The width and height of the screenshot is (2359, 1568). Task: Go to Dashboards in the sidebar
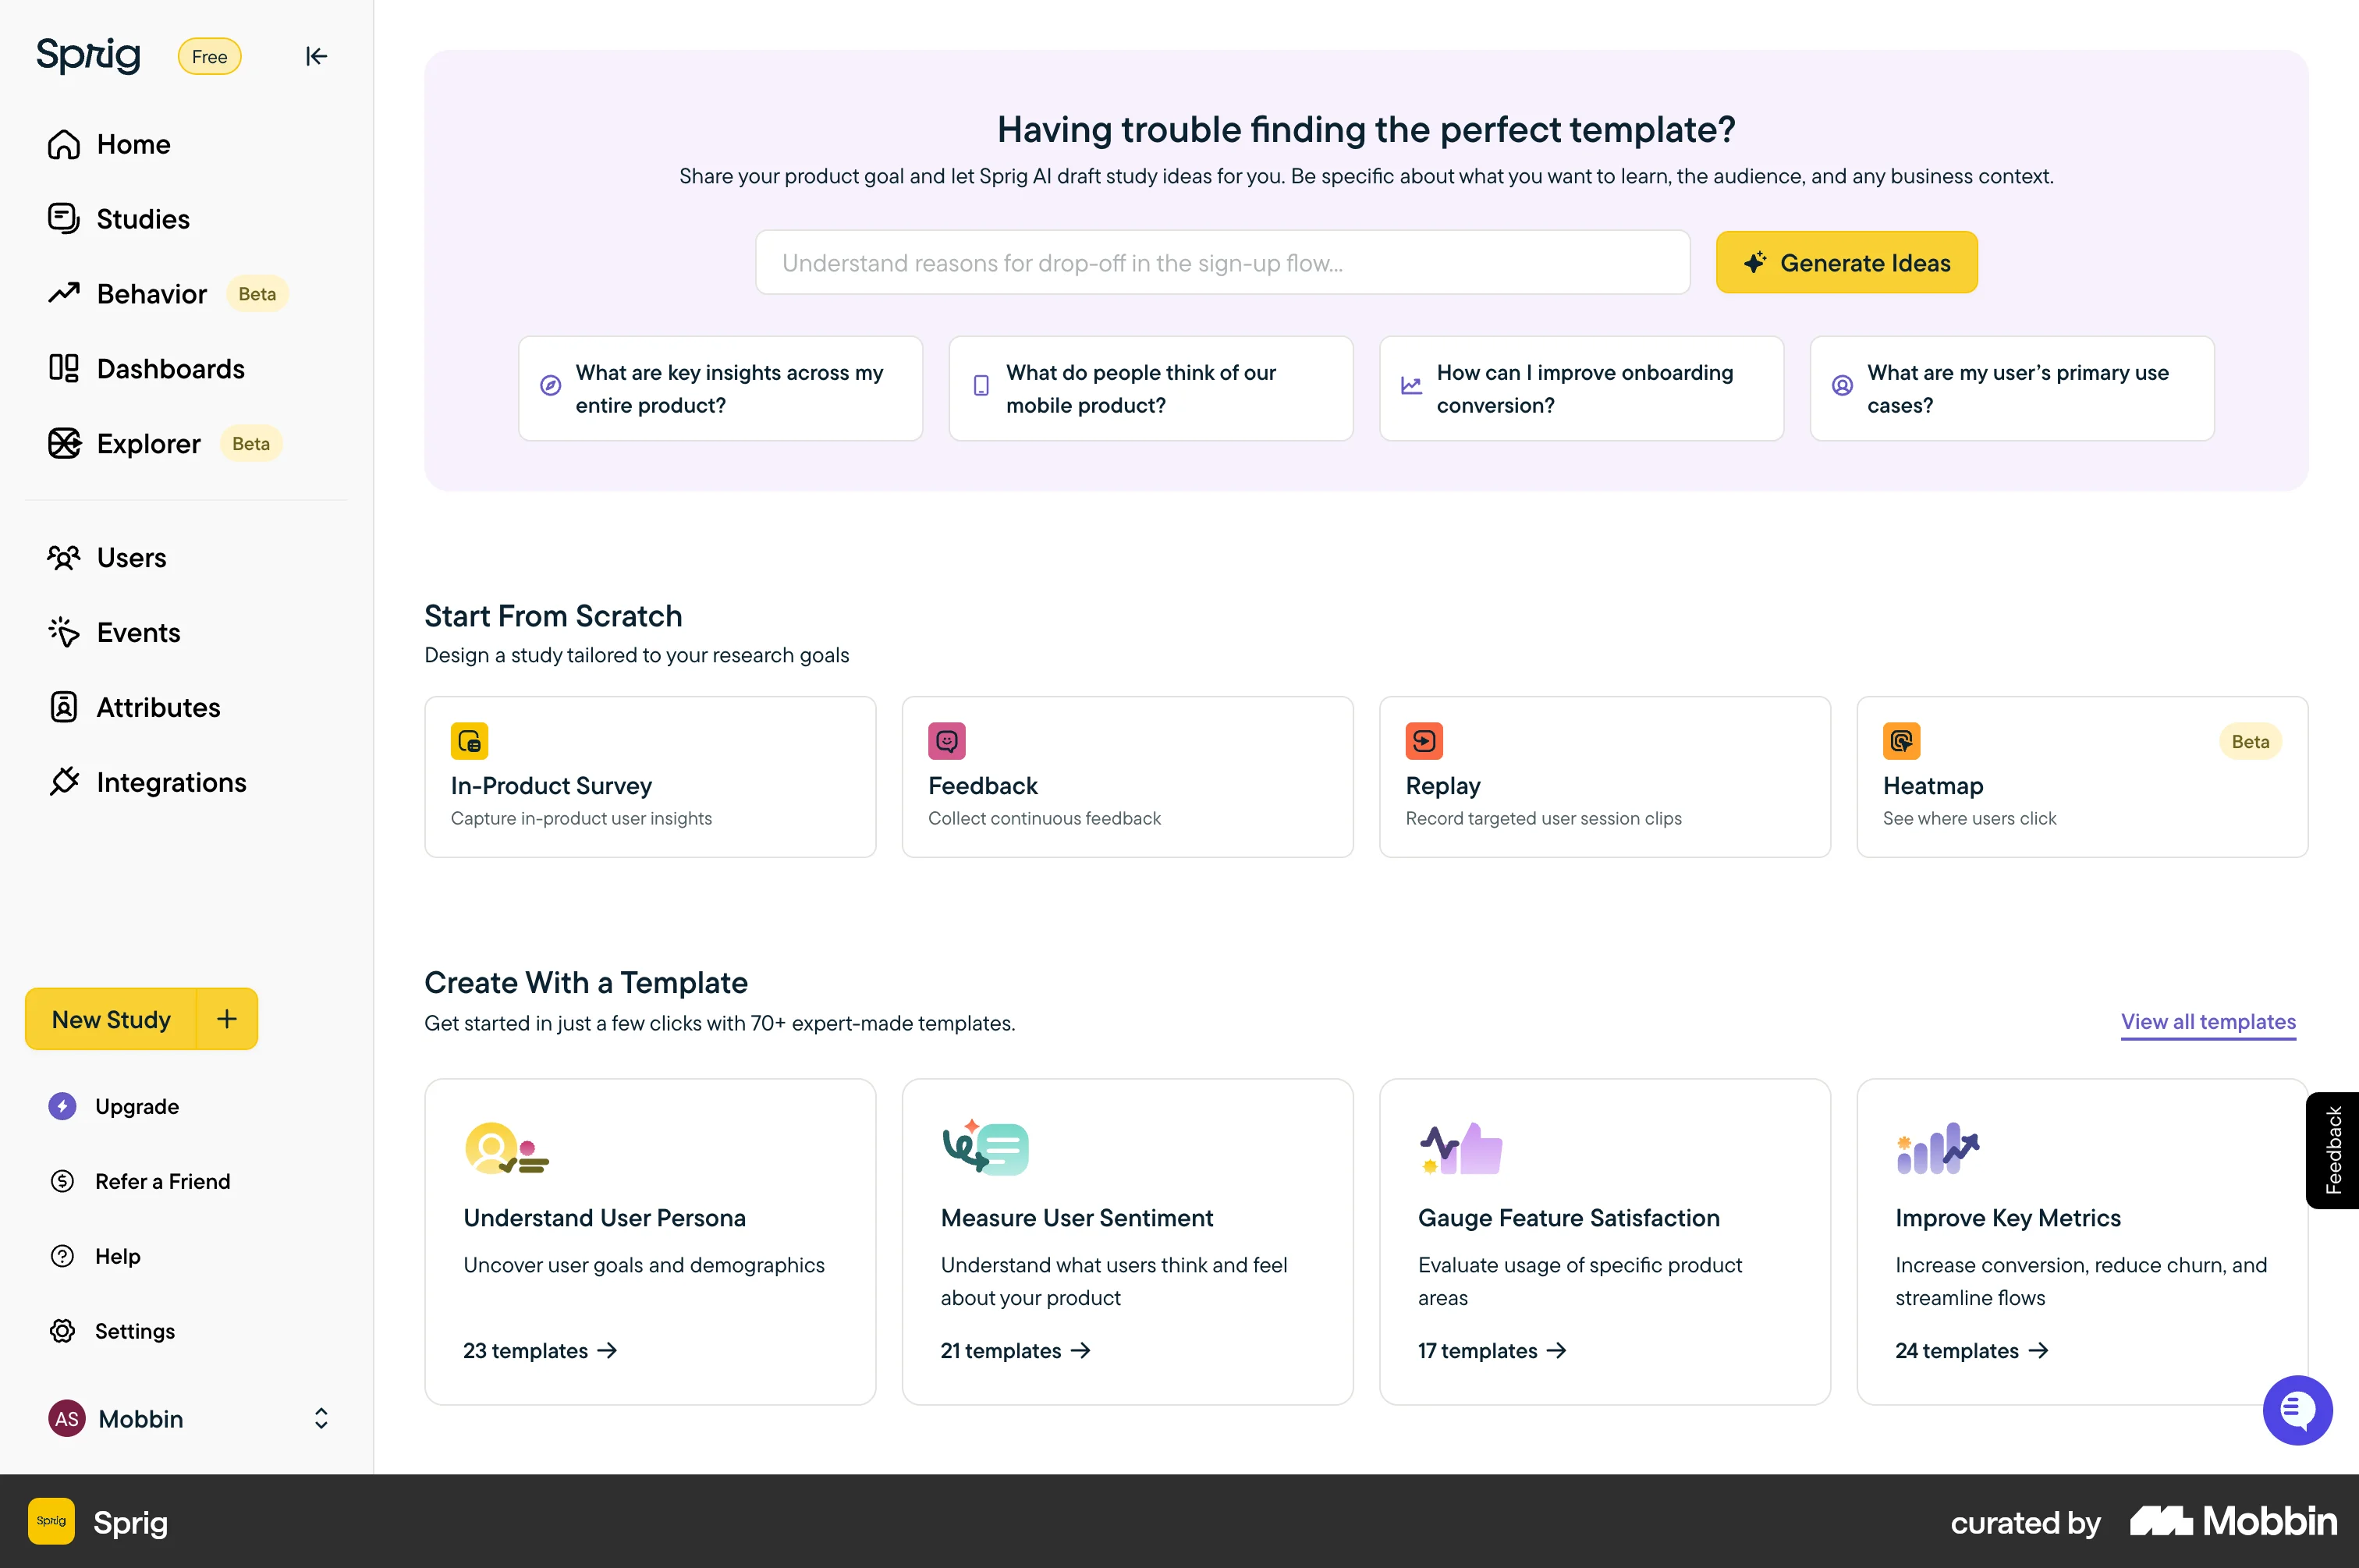(x=170, y=369)
